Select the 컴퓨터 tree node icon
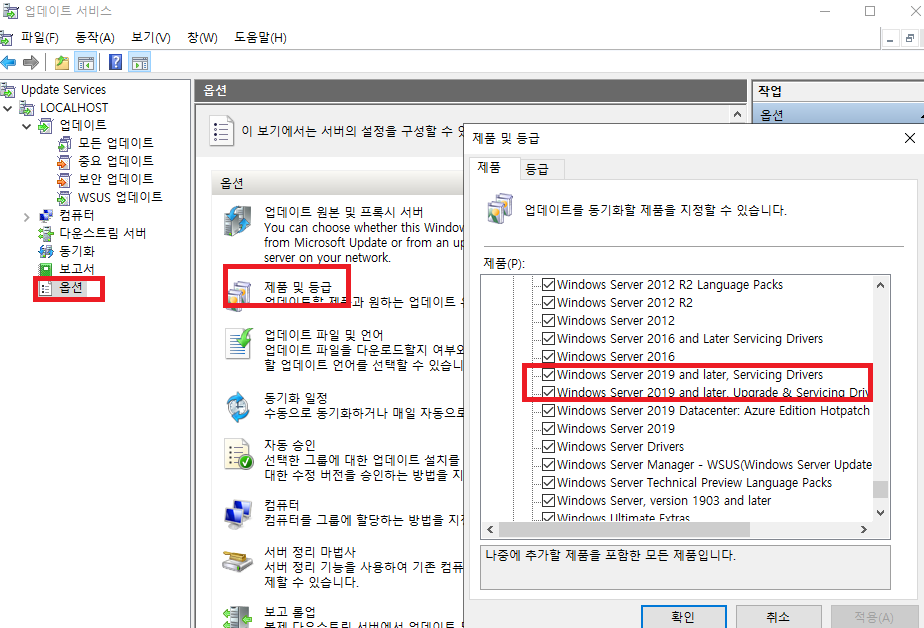The height and width of the screenshot is (628, 924). click(46, 216)
